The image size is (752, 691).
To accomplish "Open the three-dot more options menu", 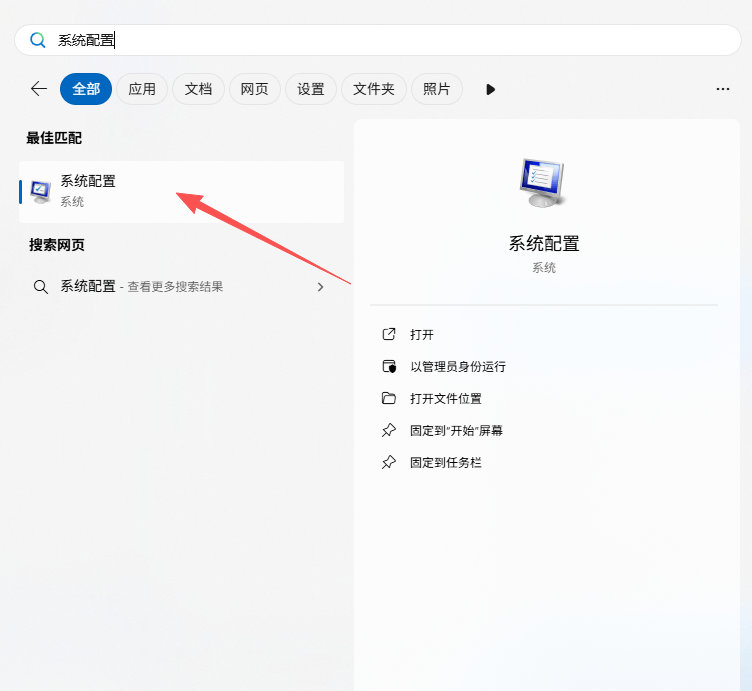I will tap(723, 89).
